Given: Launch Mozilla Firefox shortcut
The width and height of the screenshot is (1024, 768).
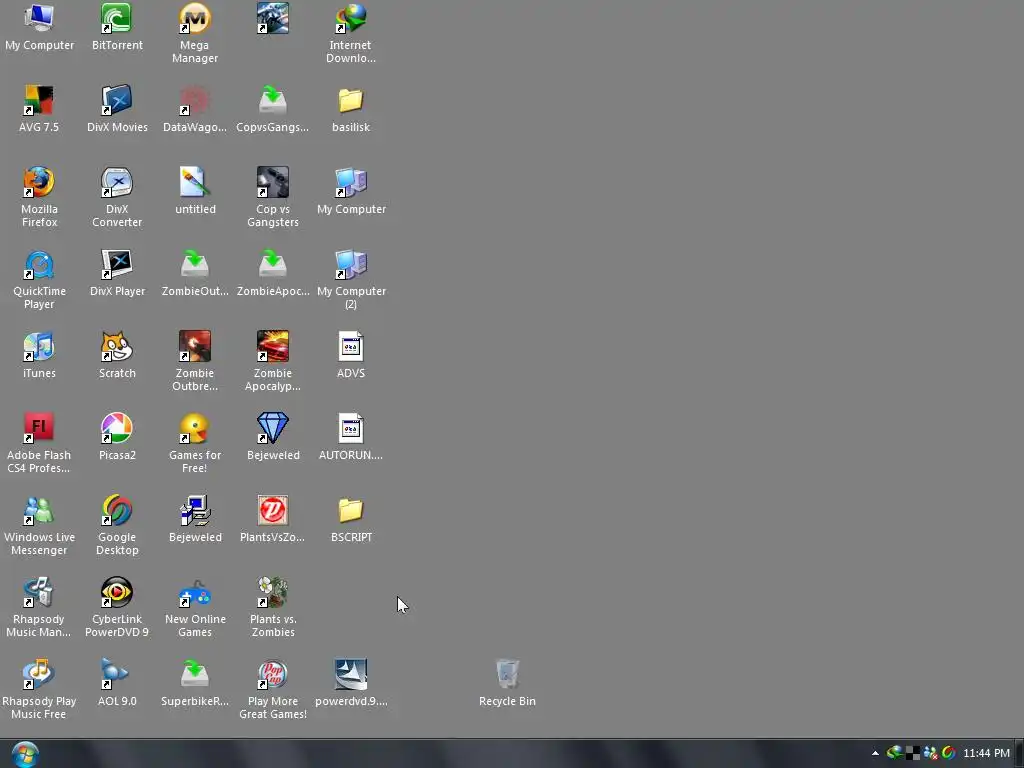Looking at the screenshot, I should [x=39, y=197].
